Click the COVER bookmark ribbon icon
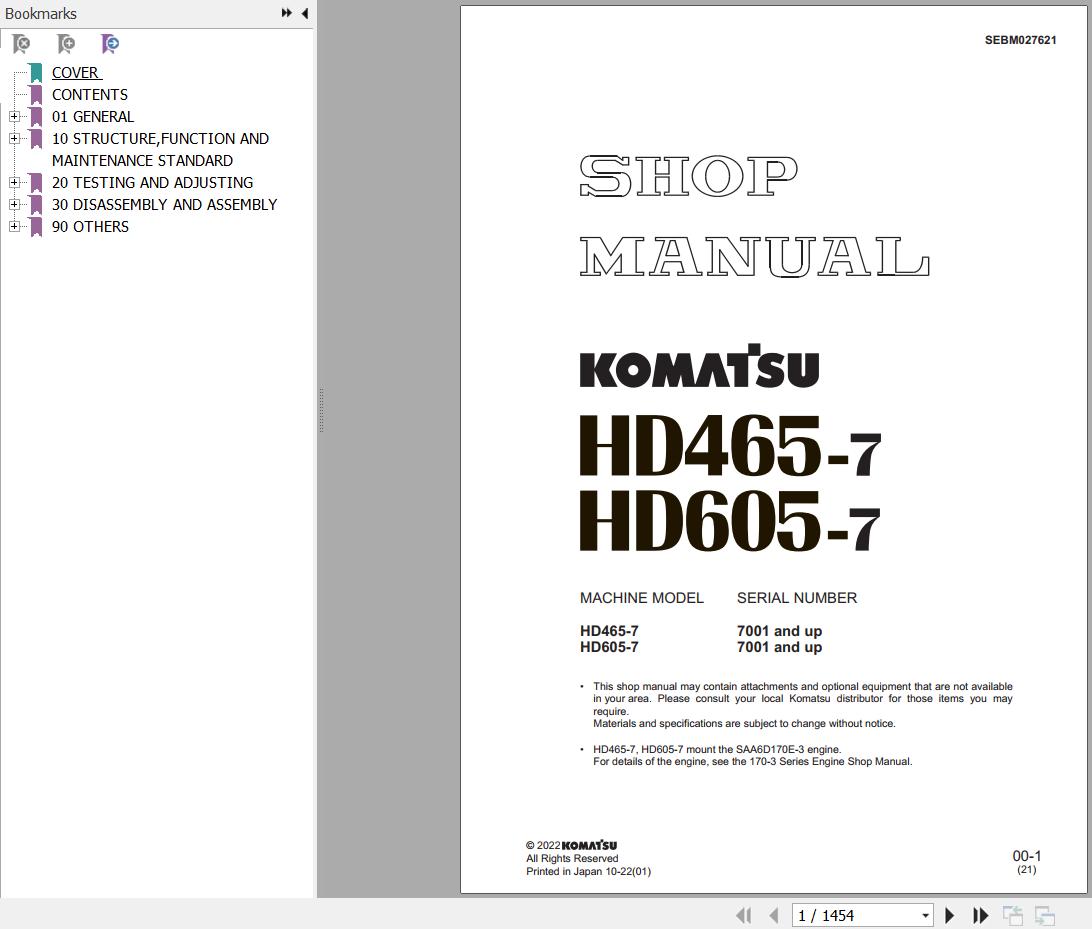Viewport: 1092px width, 929px height. pyautogui.click(x=36, y=72)
